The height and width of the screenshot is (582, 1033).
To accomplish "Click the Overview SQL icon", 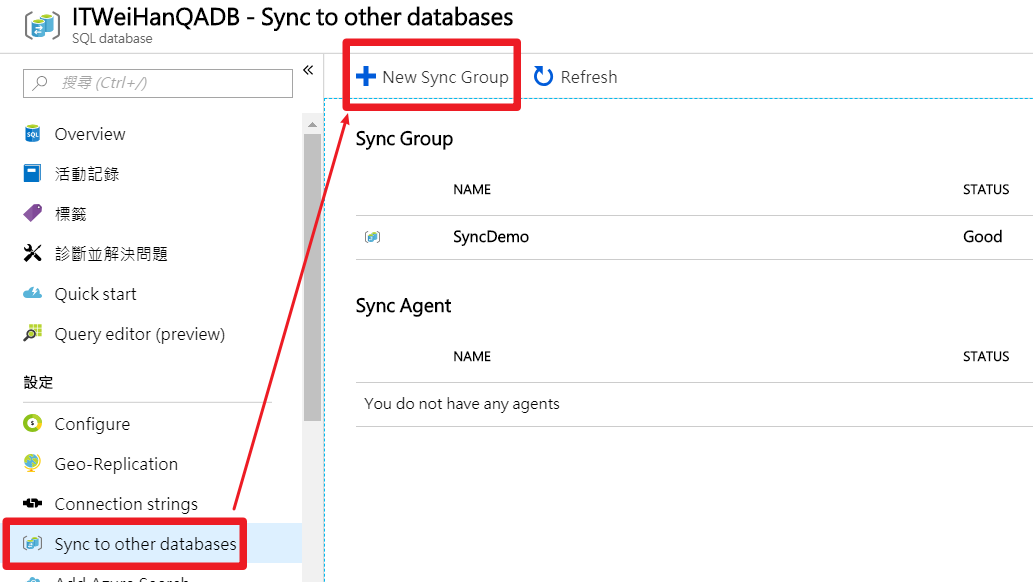I will [x=32, y=134].
